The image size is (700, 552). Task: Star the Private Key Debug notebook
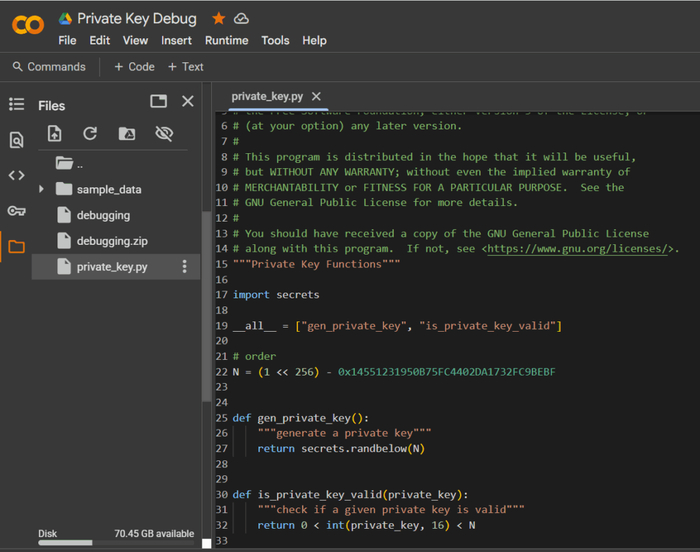(219, 19)
